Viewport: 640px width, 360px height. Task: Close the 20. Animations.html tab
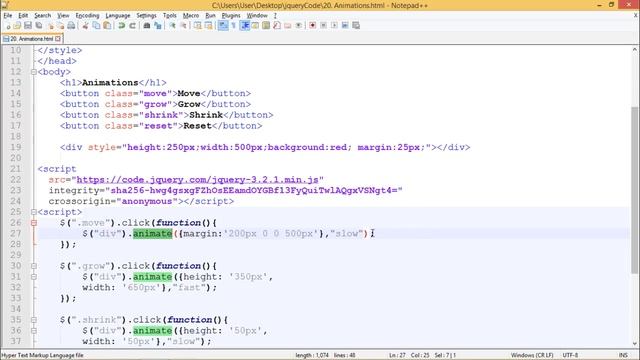coord(58,39)
